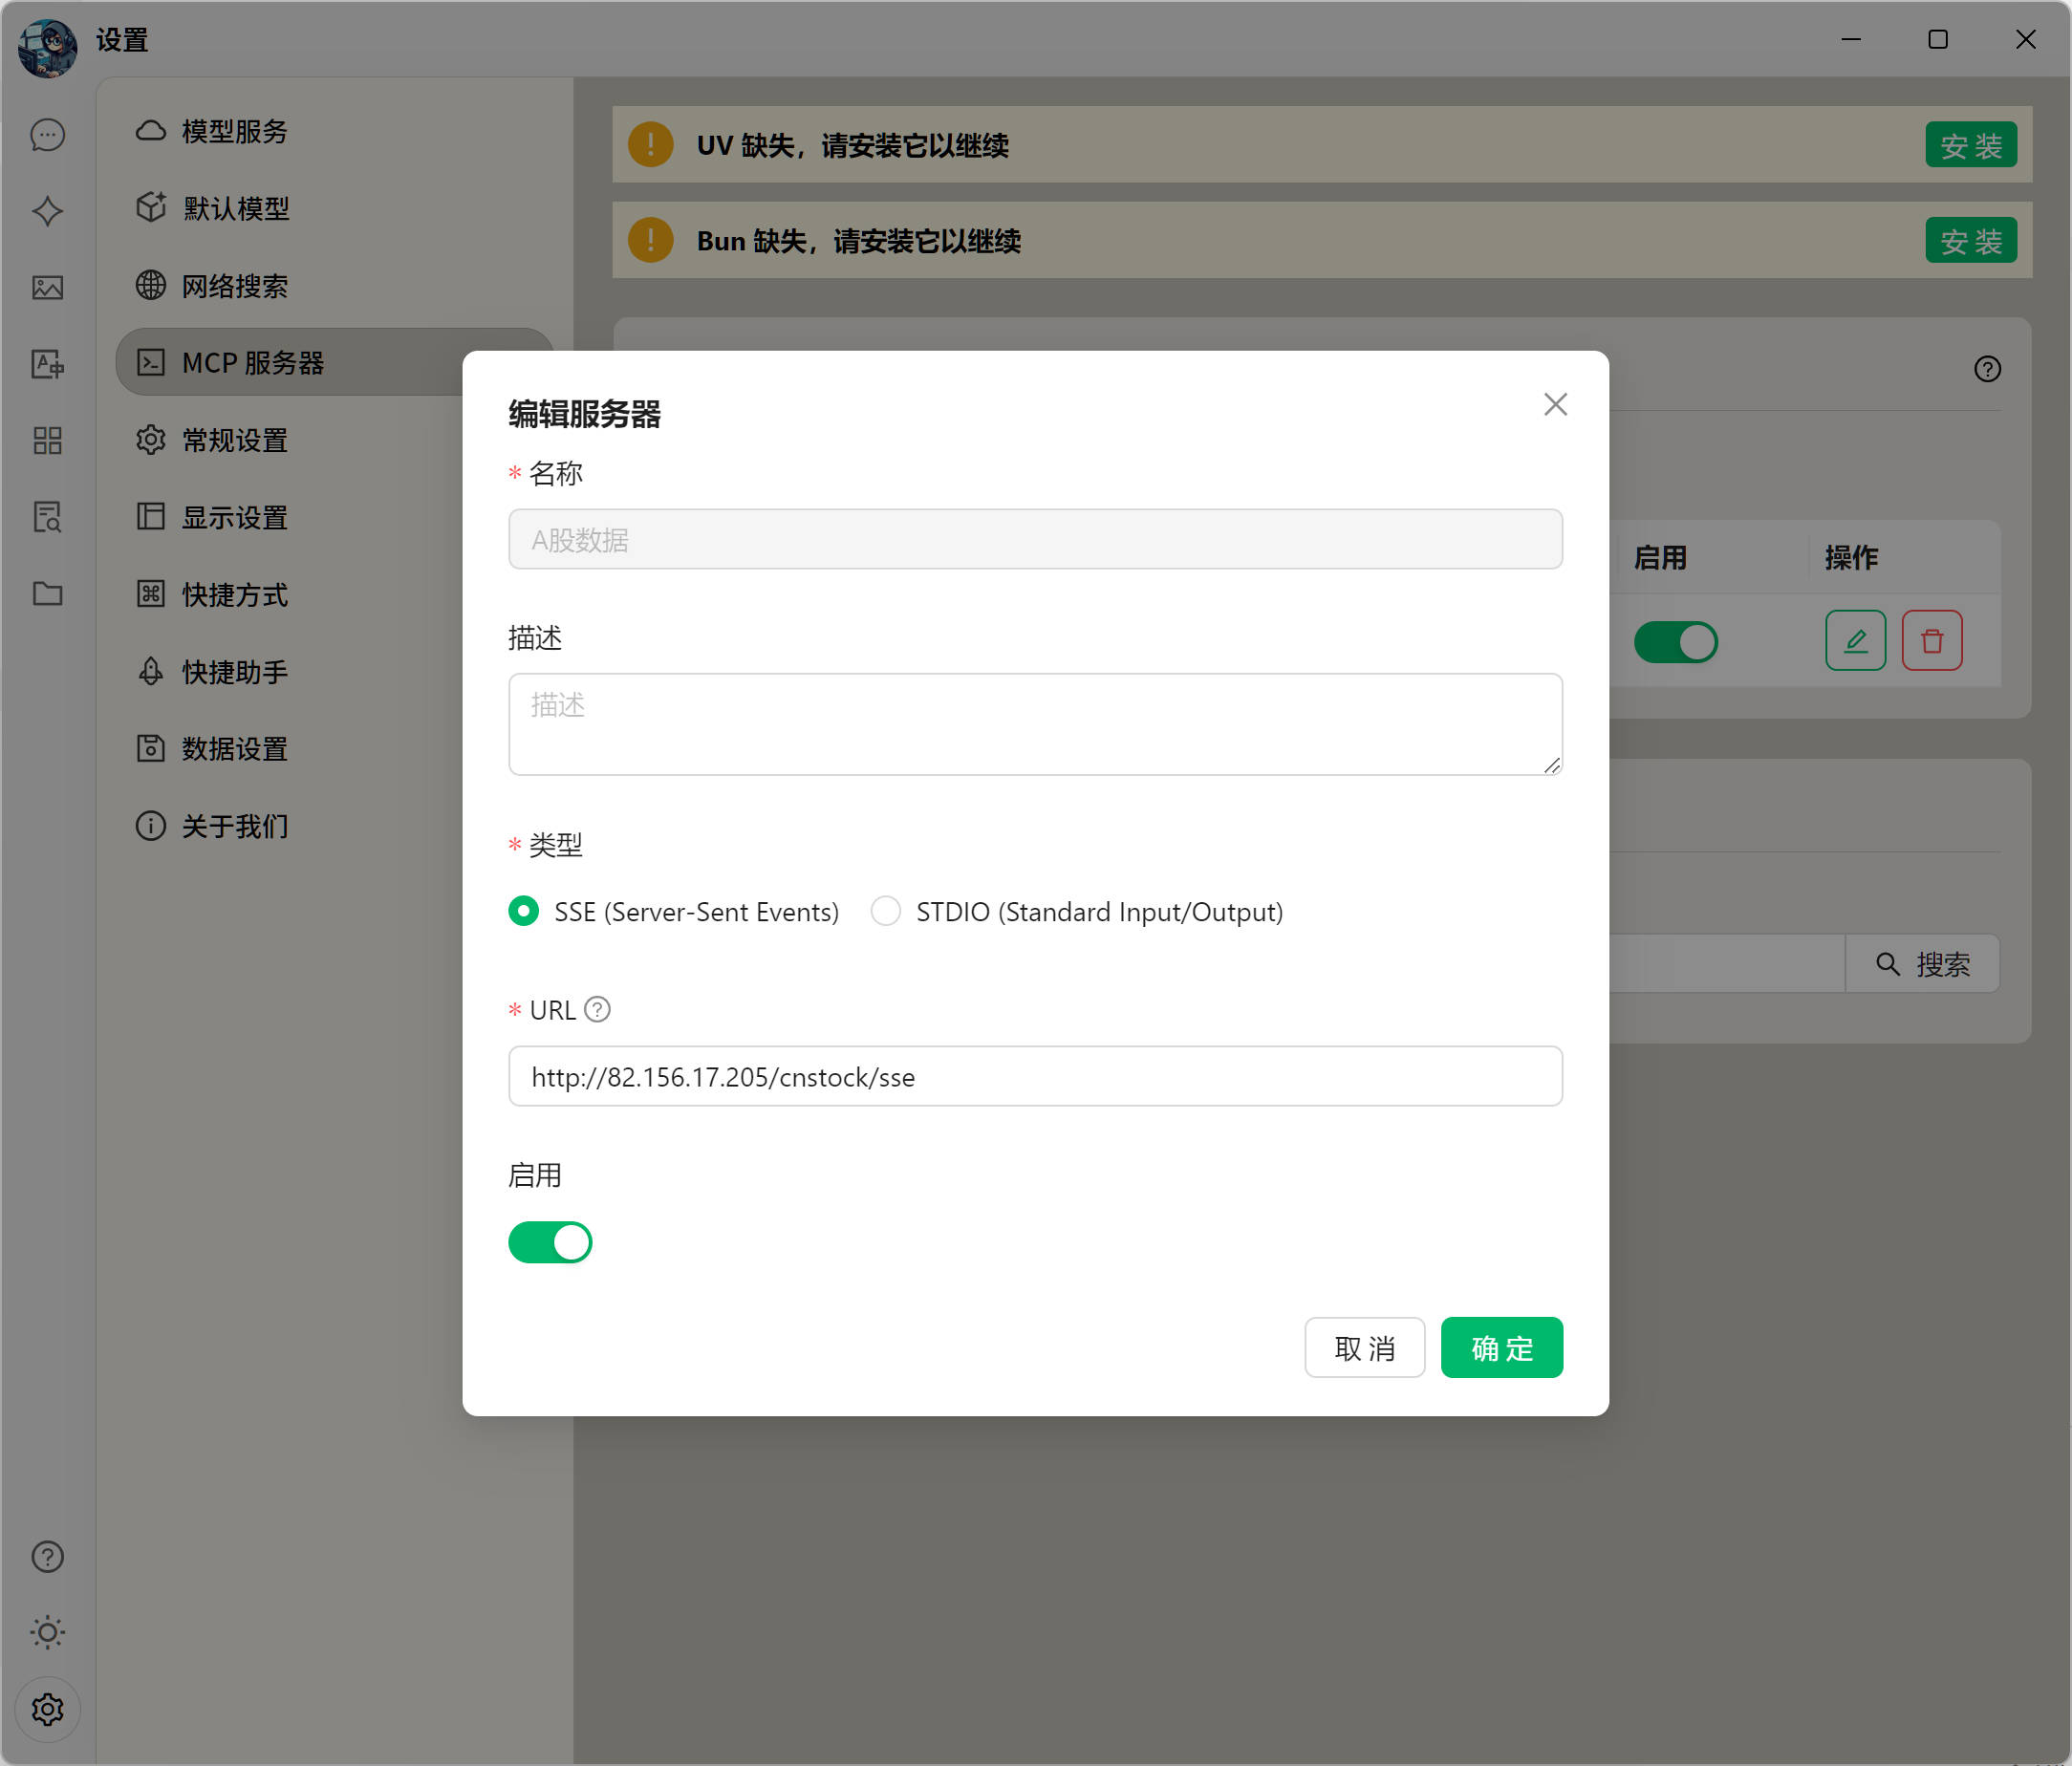
Task: Click the URL help question icon
Action: [597, 1009]
